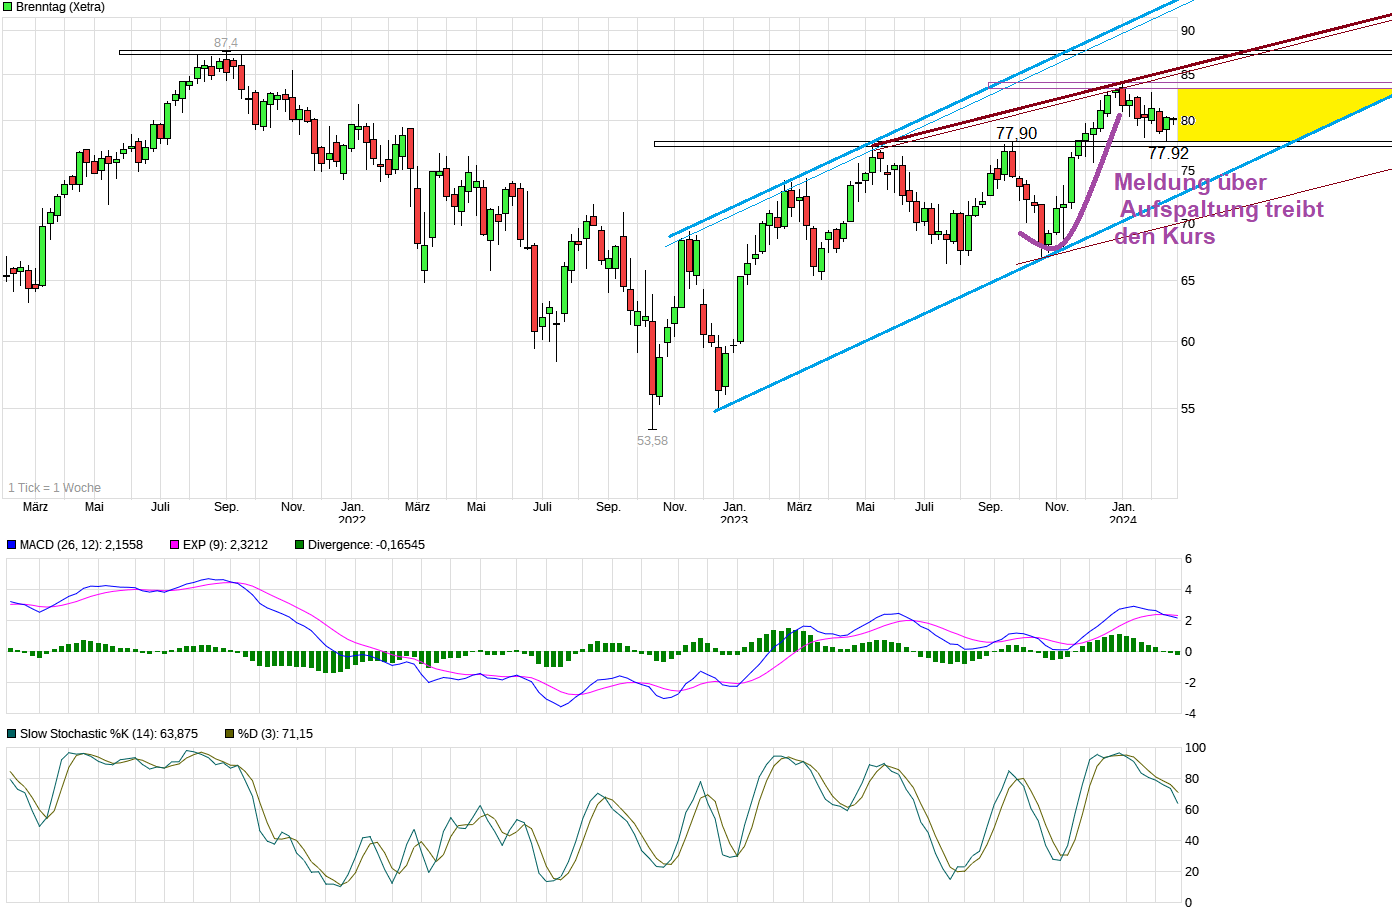The height and width of the screenshot is (919, 1392).
Task: Click the teal Slow Stochastic %K legend icon
Action: point(11,733)
